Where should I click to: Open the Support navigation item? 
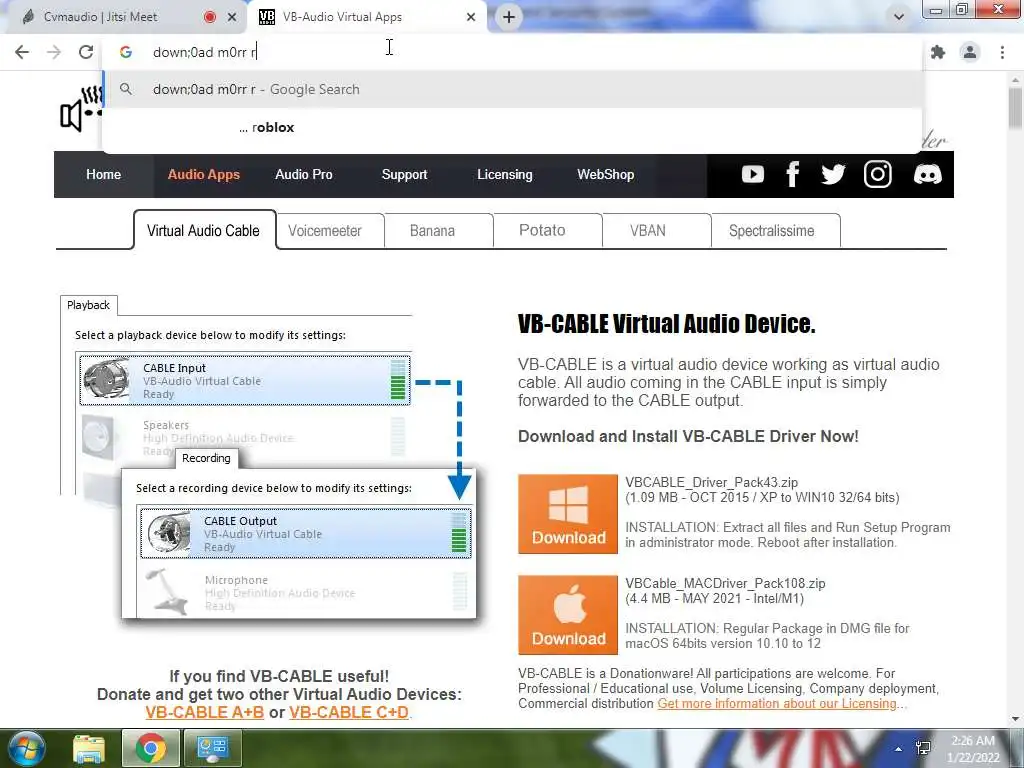point(404,174)
